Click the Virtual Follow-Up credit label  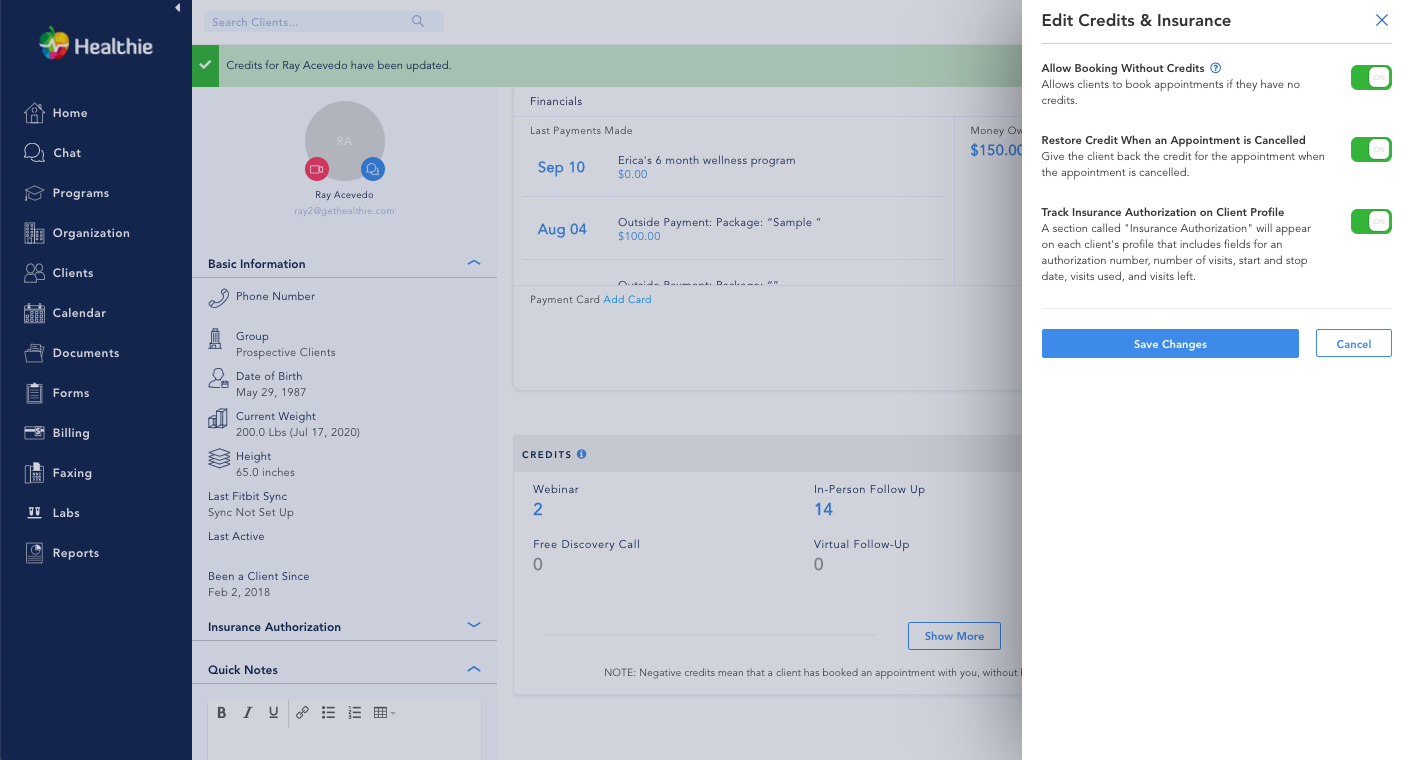click(x=861, y=545)
